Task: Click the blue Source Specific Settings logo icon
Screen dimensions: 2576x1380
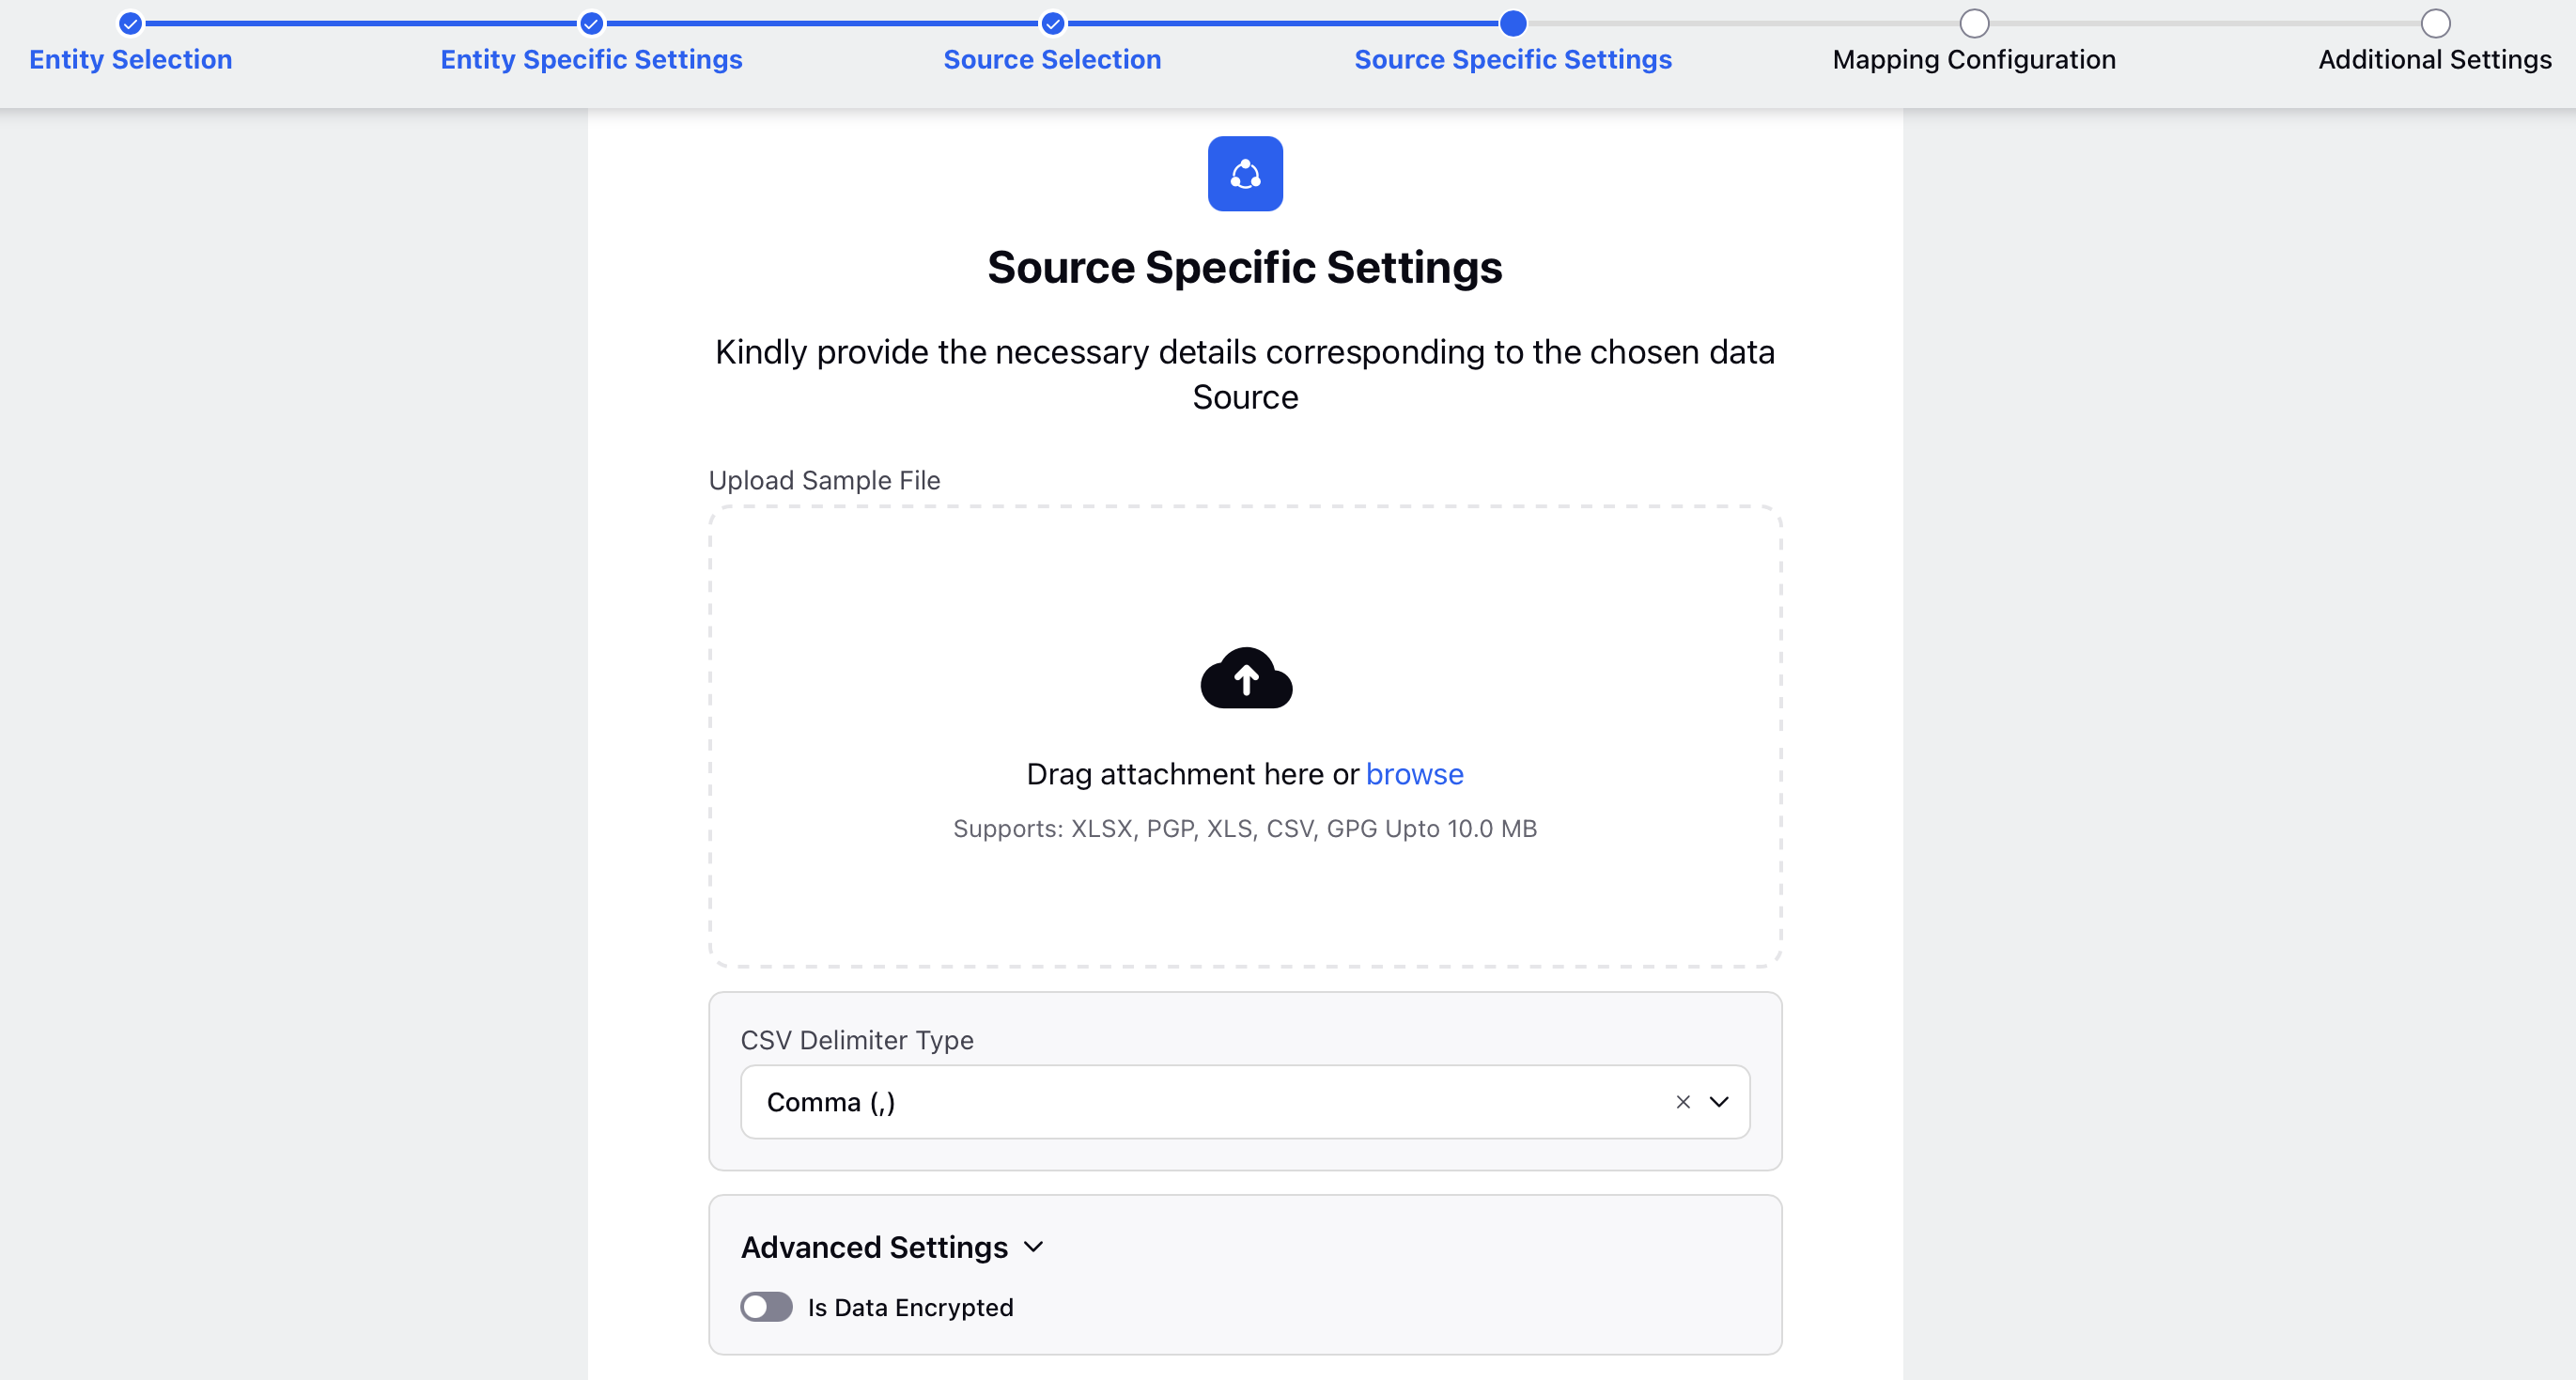Action: click(x=1245, y=174)
